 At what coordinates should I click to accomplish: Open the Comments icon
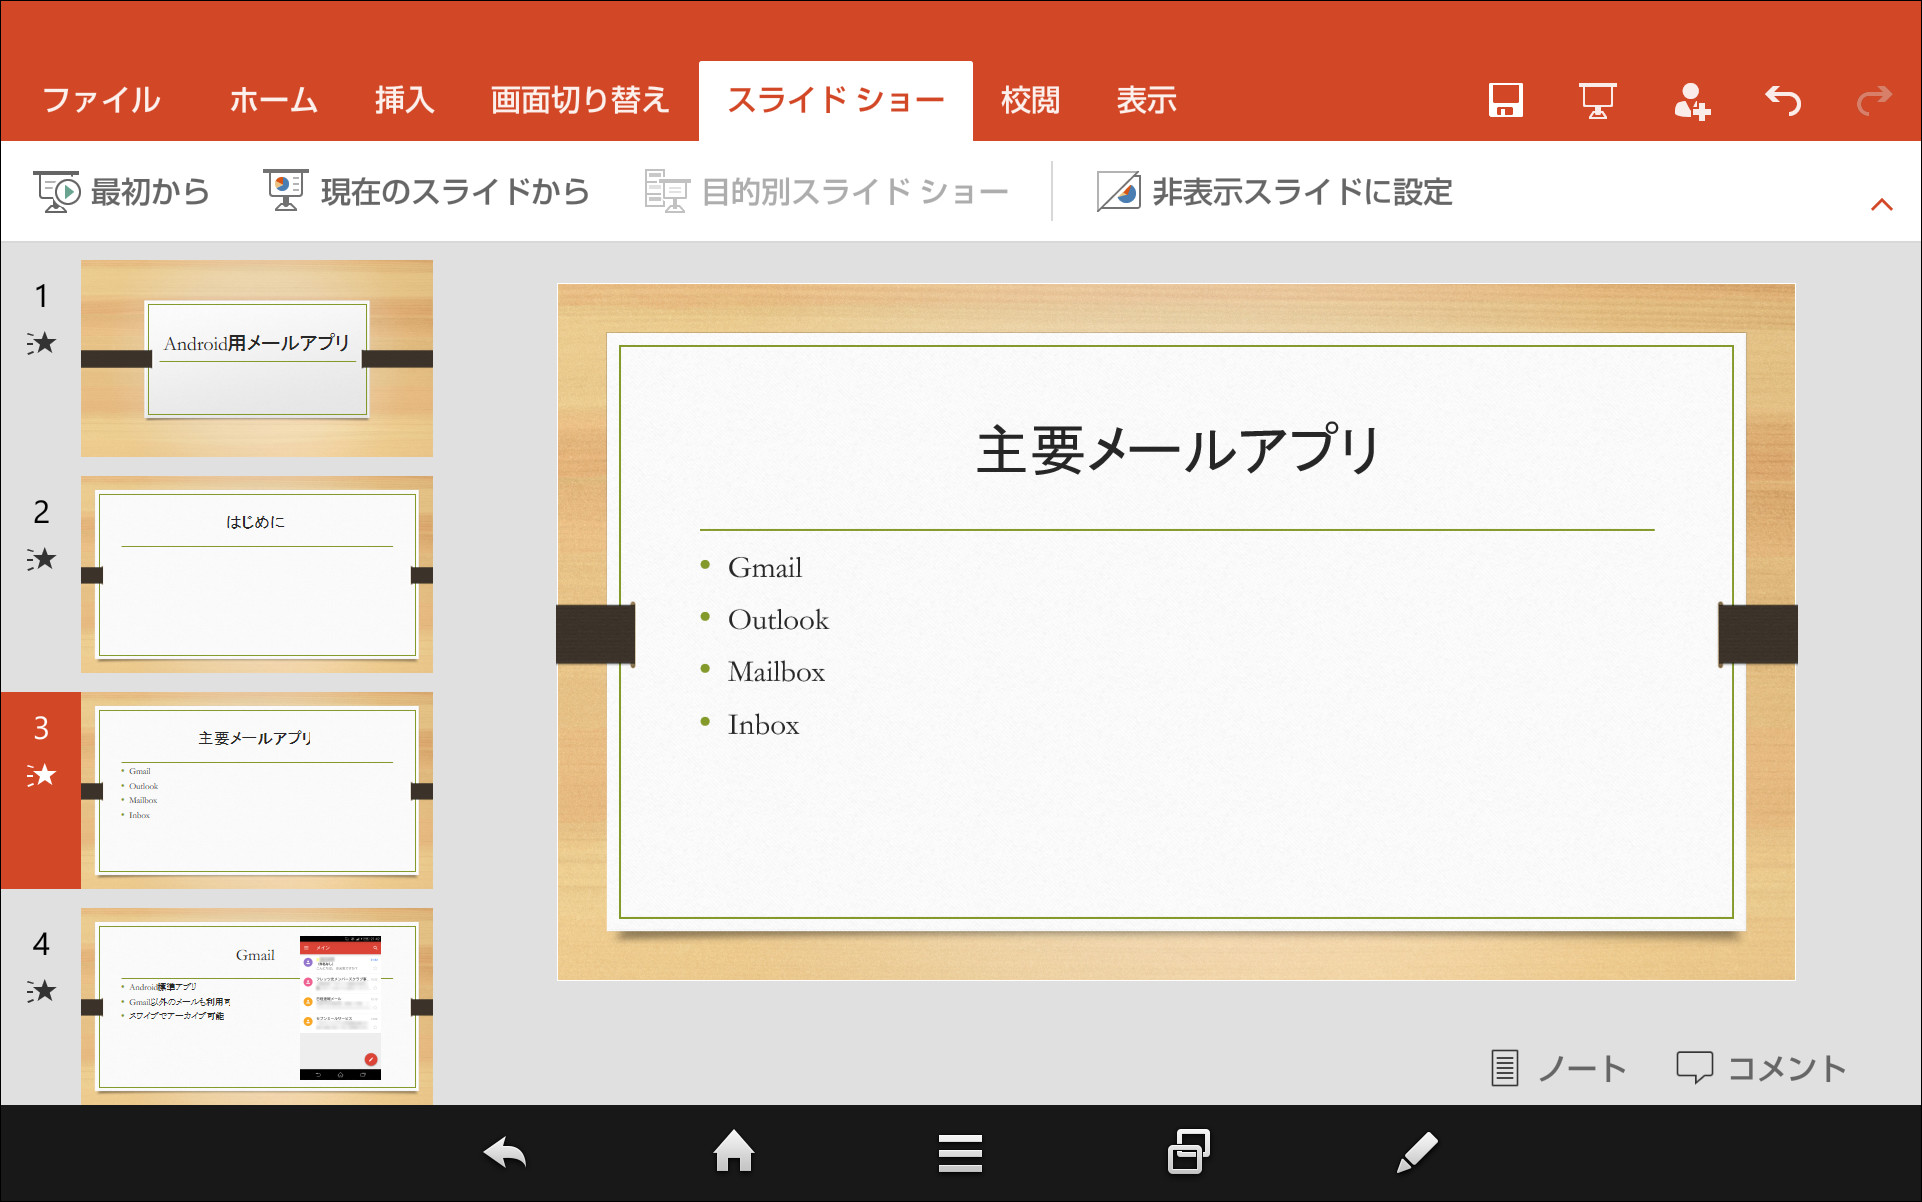pyautogui.click(x=1761, y=1067)
